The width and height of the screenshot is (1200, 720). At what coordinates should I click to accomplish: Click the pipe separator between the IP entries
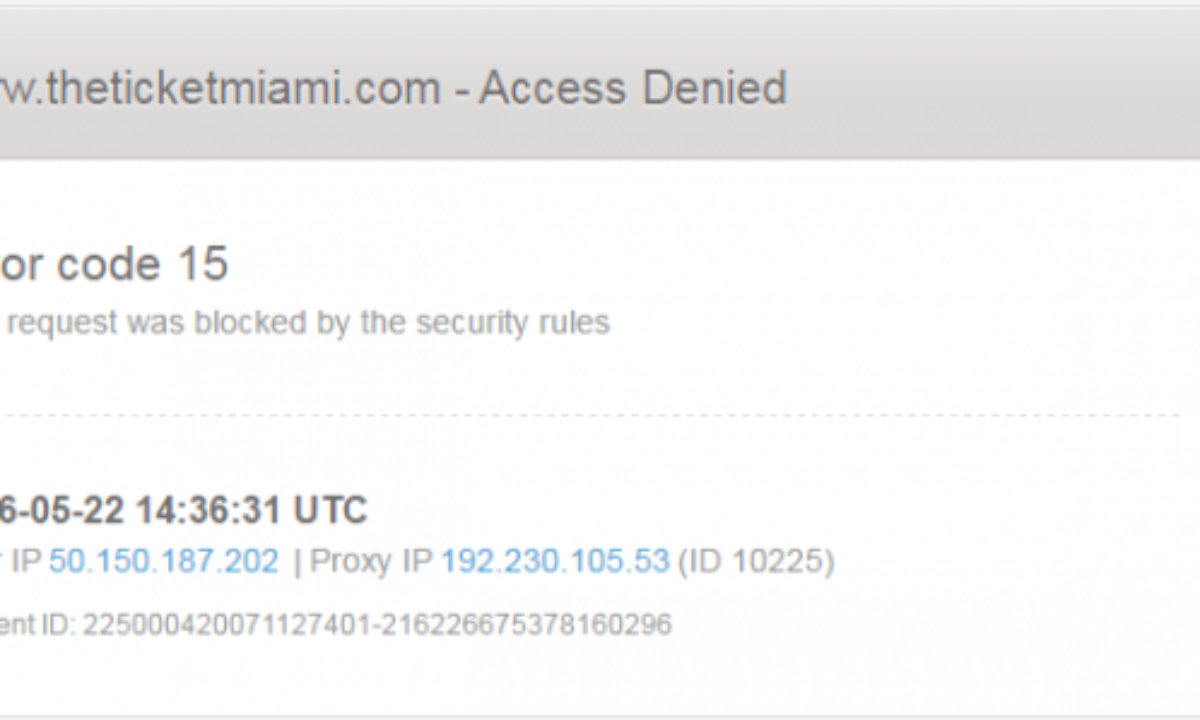point(296,561)
